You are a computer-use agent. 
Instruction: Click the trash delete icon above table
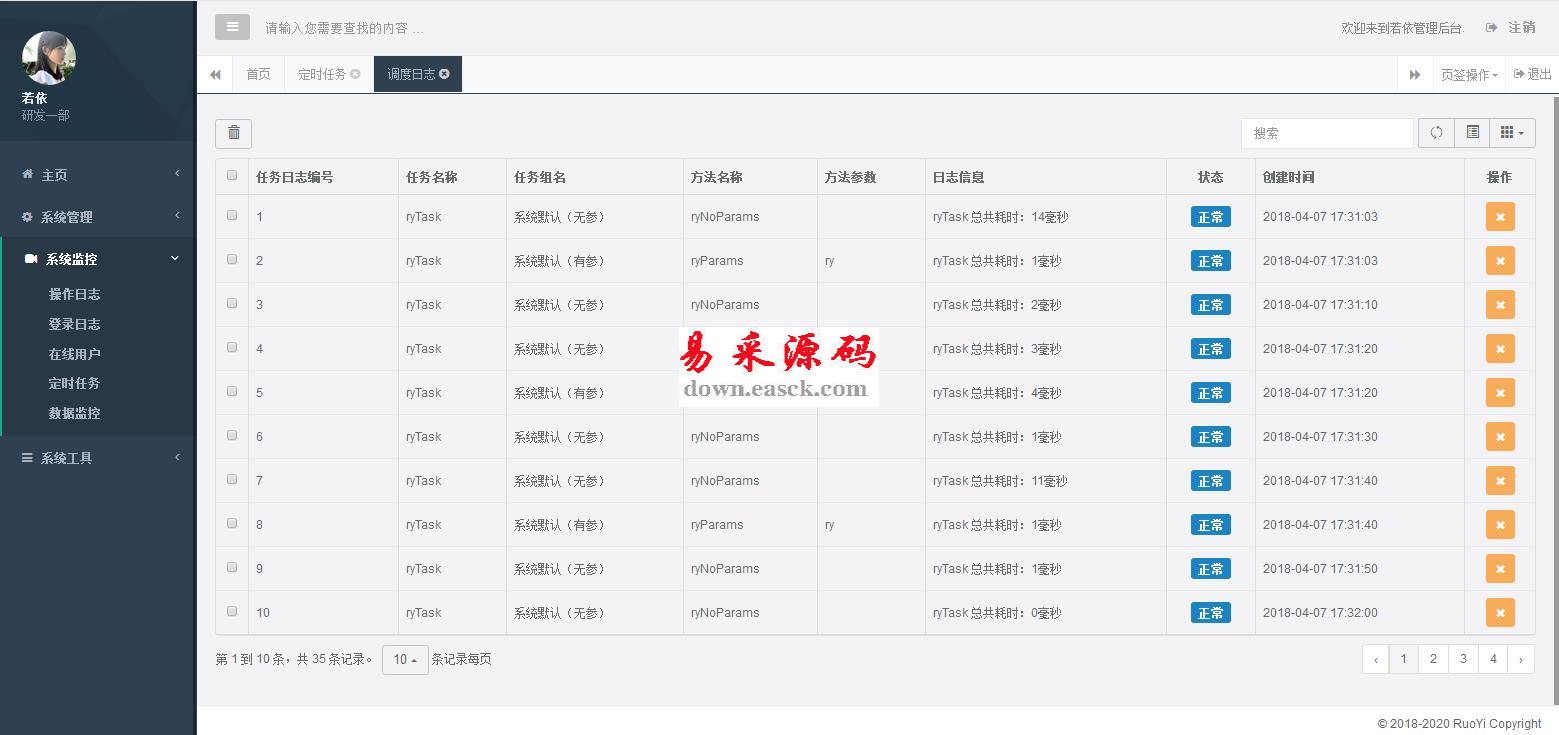pyautogui.click(x=233, y=133)
